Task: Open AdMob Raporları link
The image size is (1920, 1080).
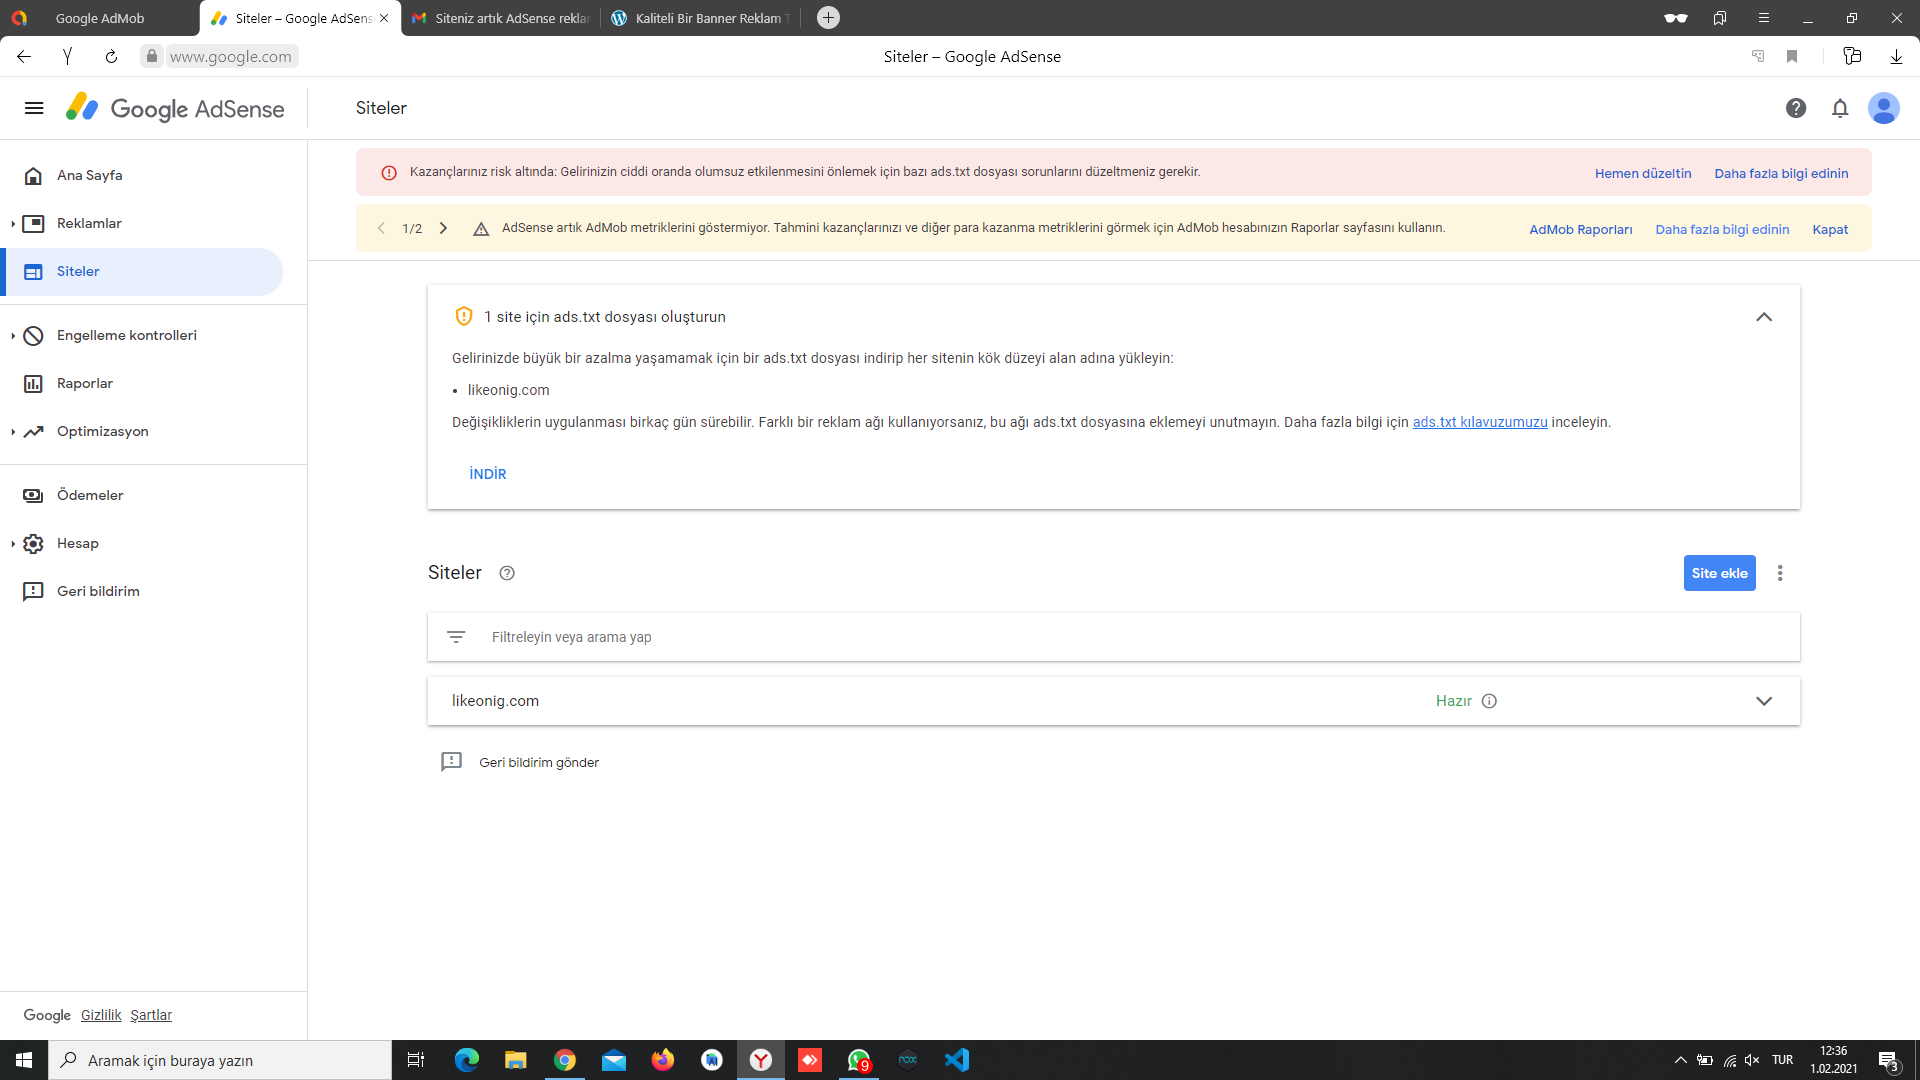Action: click(1580, 229)
